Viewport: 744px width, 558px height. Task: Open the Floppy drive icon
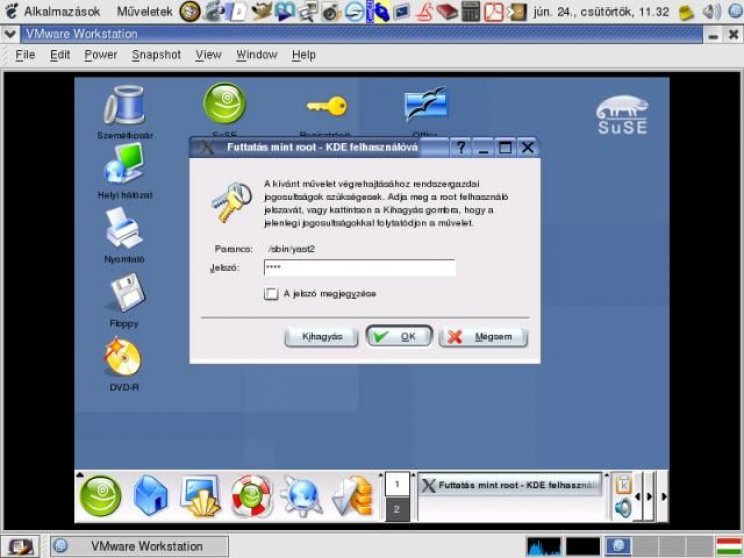click(x=127, y=292)
